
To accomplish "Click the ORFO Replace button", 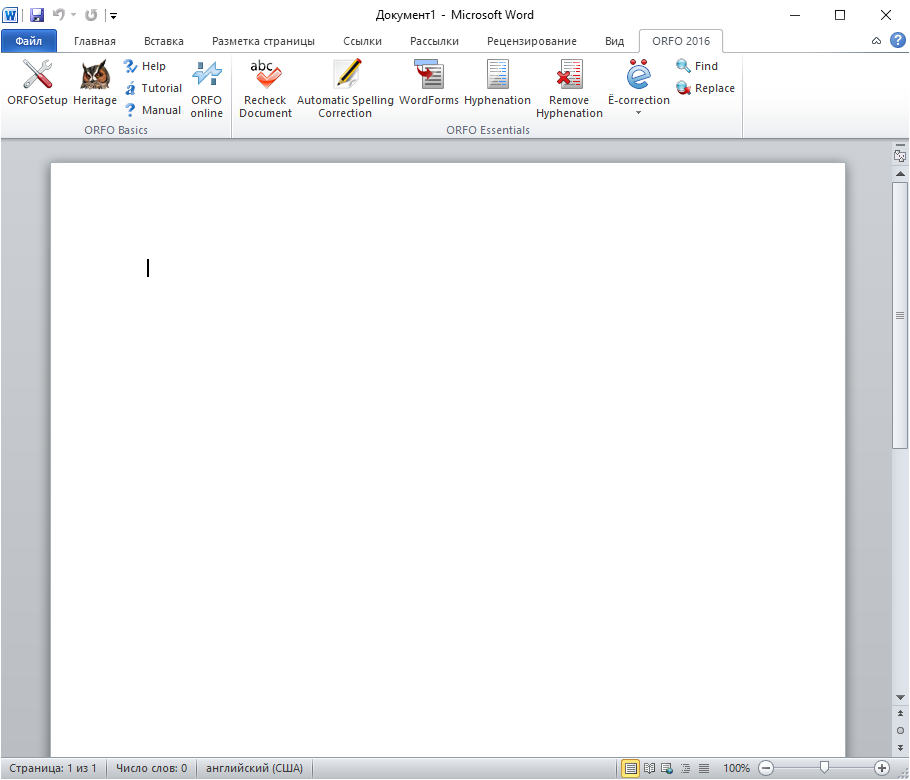I will click(x=705, y=88).
